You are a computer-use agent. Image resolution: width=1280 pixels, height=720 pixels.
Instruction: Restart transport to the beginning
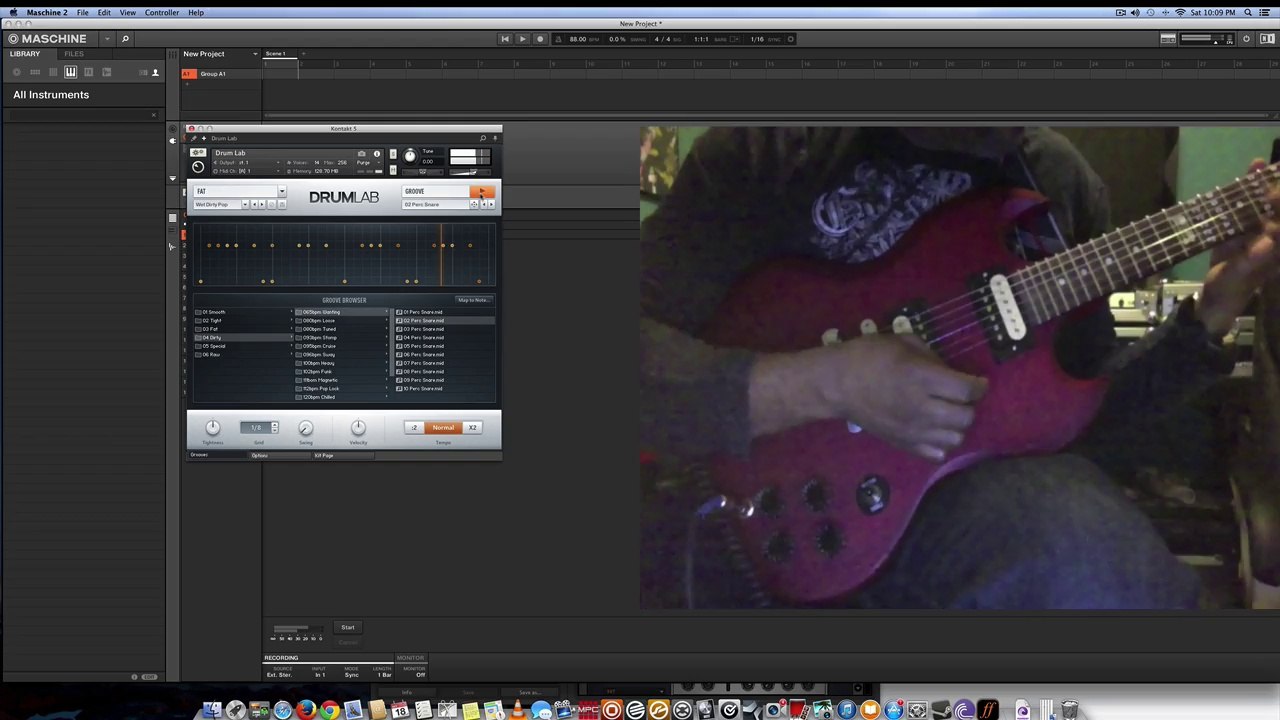click(505, 39)
